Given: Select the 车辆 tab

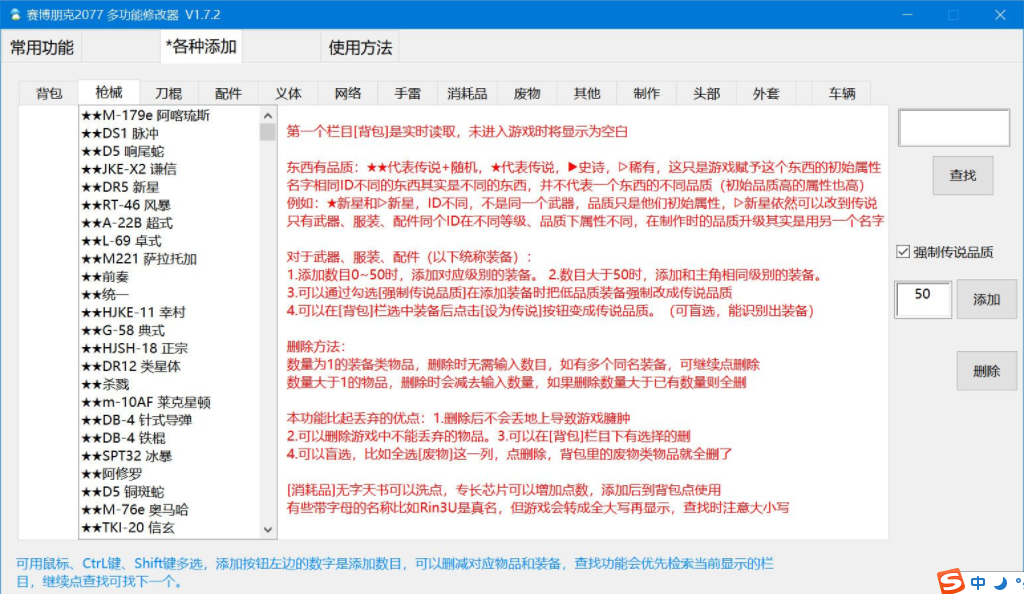Looking at the screenshot, I should (x=841, y=93).
